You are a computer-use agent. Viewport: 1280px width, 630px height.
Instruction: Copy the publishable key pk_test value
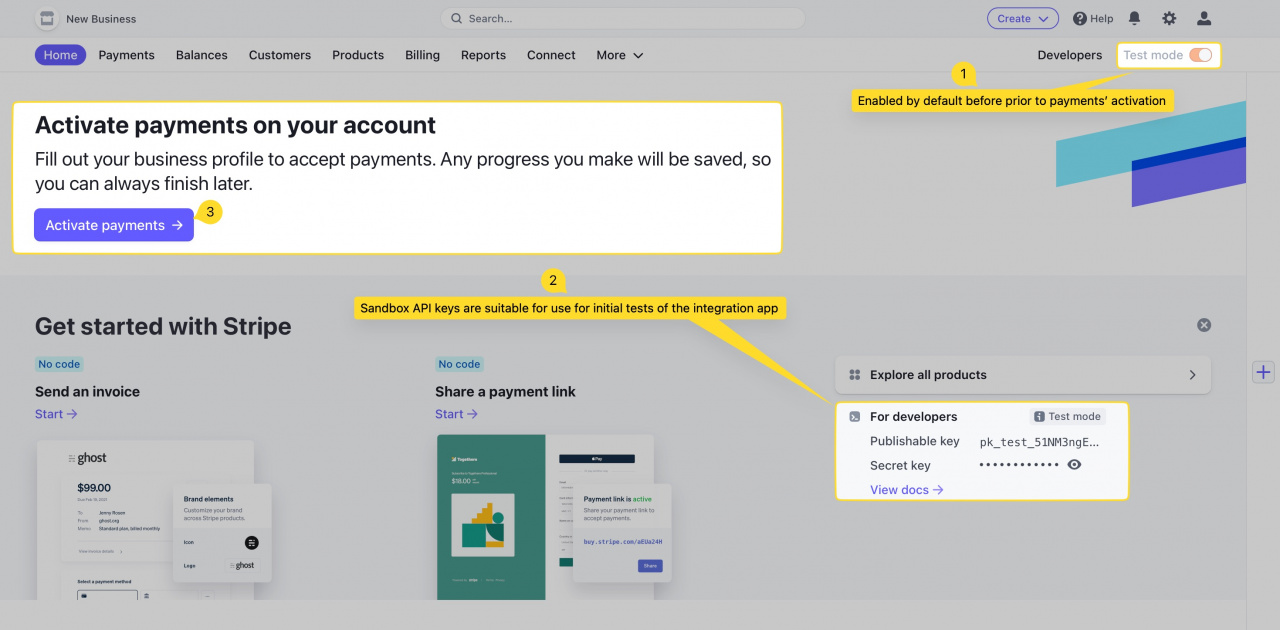pos(1040,441)
